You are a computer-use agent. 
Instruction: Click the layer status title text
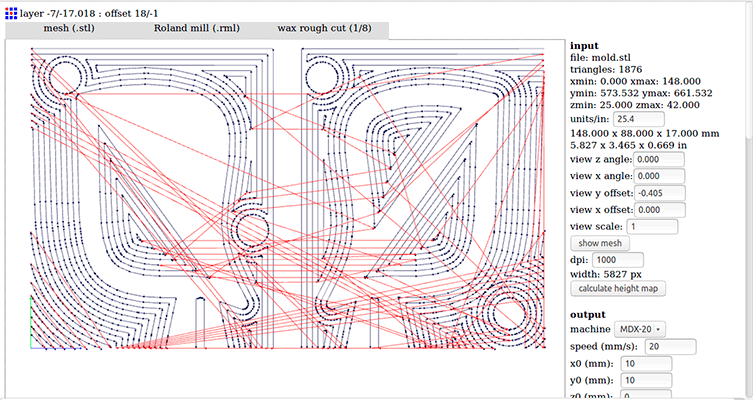[x=89, y=13]
